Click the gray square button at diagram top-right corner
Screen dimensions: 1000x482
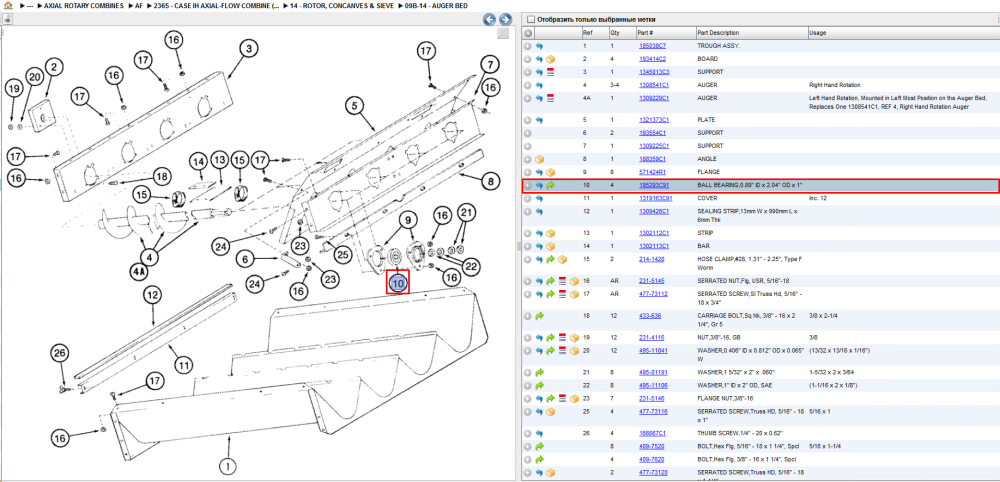click(x=503, y=33)
